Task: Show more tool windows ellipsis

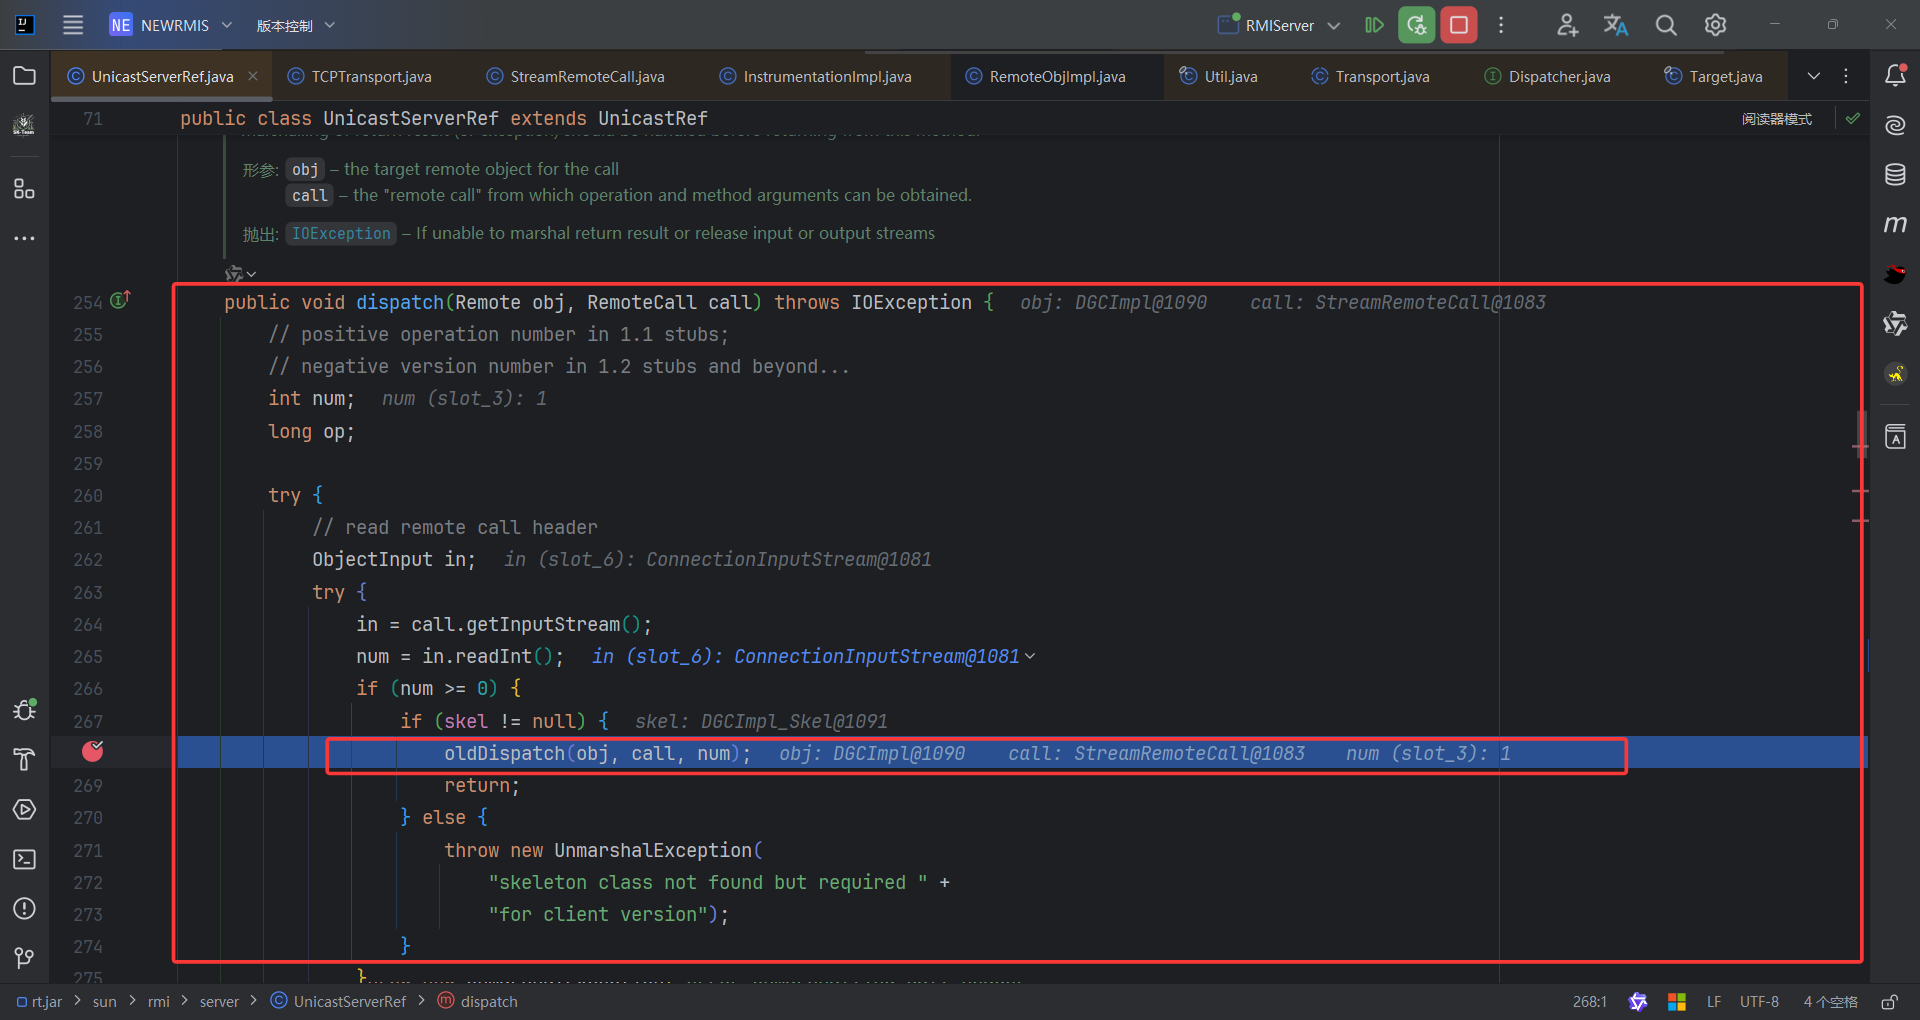Action: pyautogui.click(x=25, y=238)
